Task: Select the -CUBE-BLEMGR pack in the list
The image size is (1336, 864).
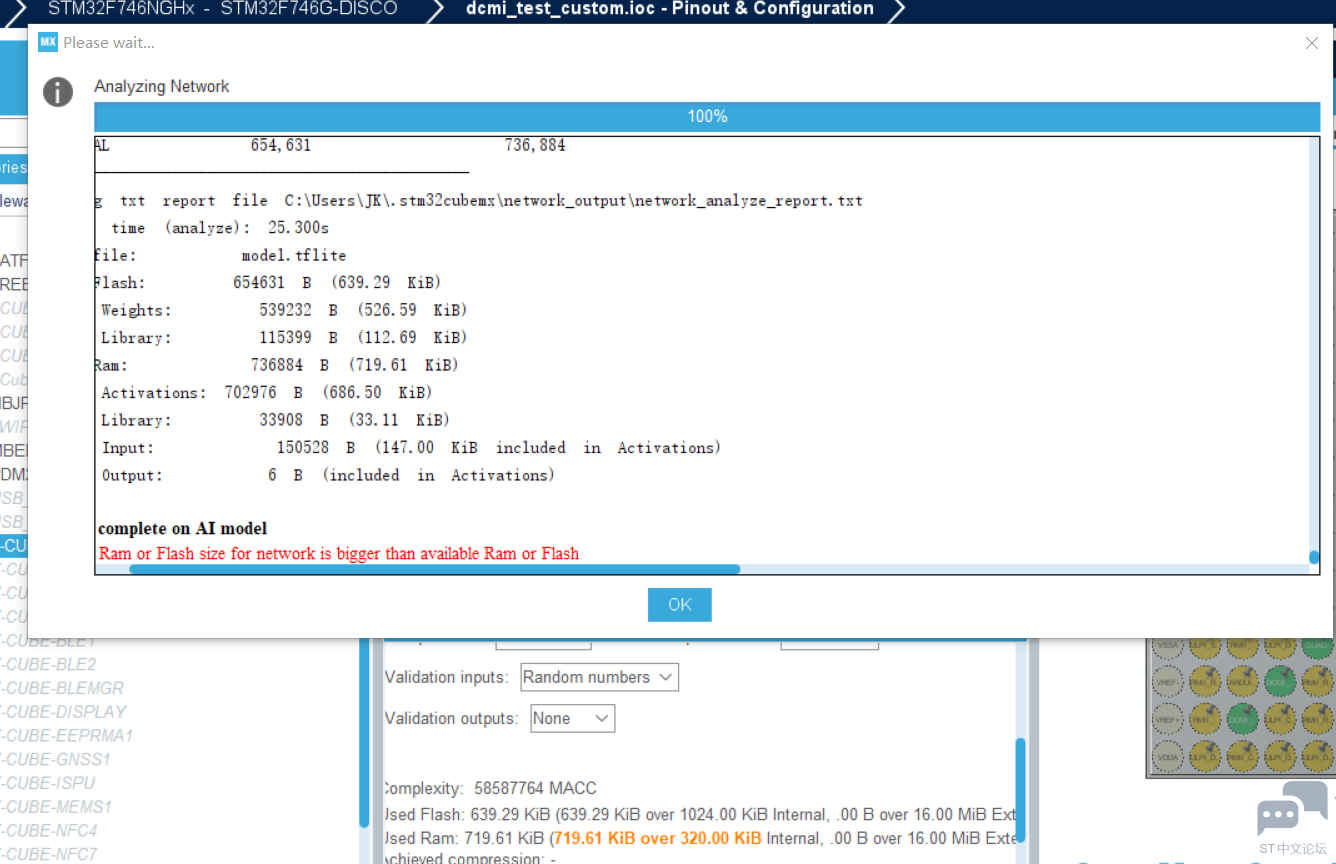Action: pos(62,688)
